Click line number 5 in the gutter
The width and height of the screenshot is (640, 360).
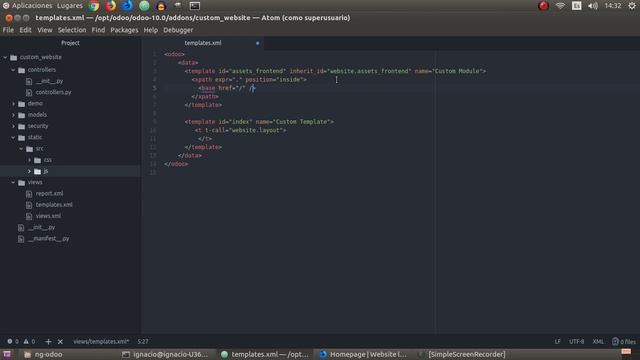click(155, 88)
